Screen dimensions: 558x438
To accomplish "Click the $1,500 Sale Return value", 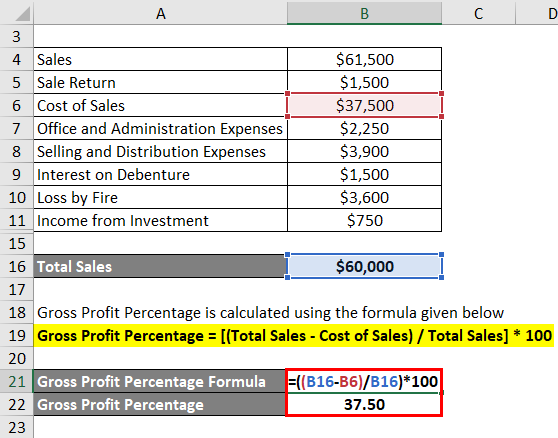I will [x=364, y=83].
